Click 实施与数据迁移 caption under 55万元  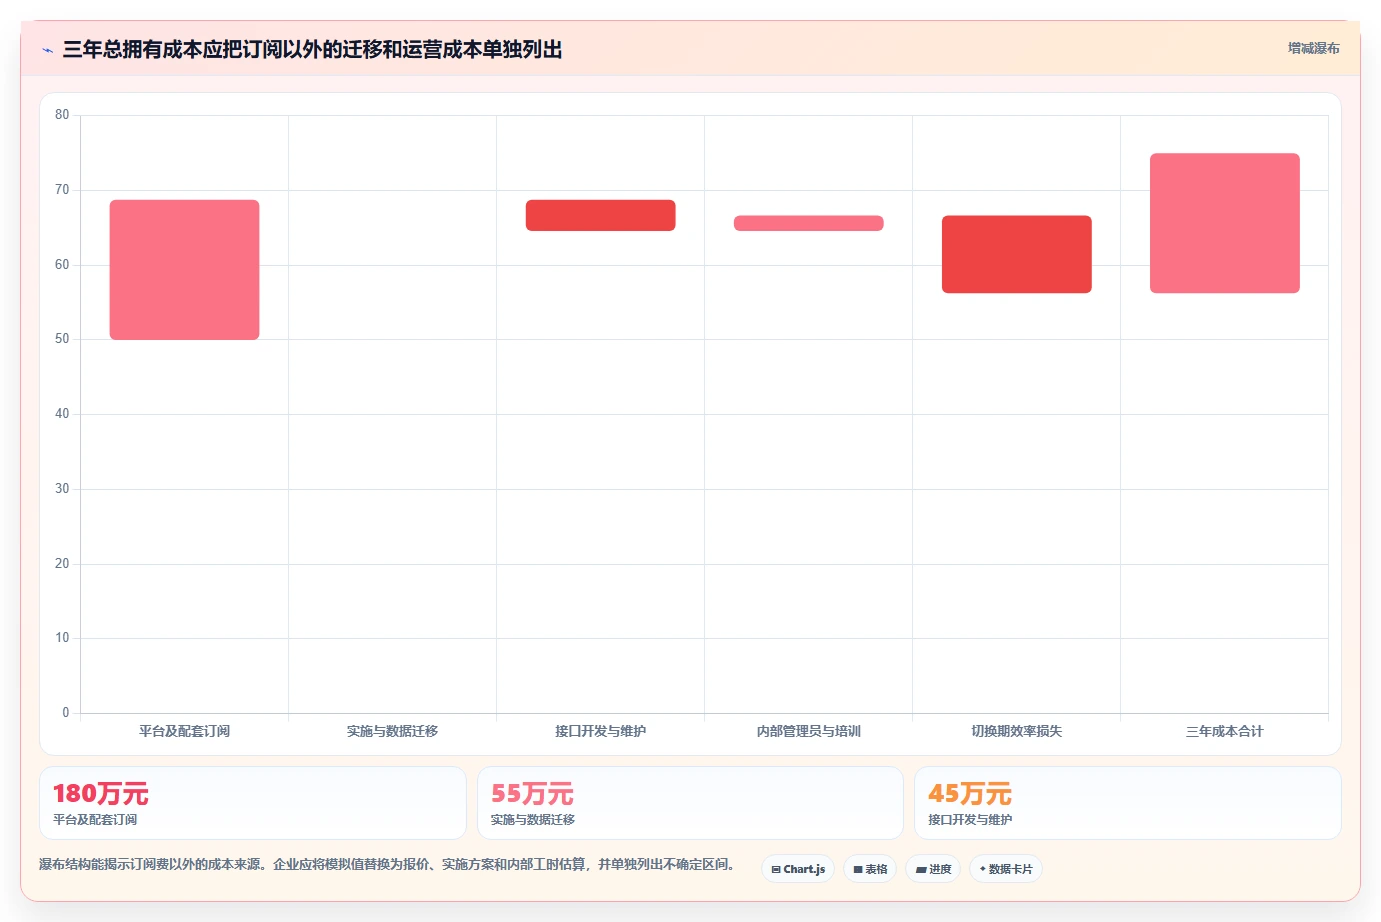pyautogui.click(x=533, y=820)
